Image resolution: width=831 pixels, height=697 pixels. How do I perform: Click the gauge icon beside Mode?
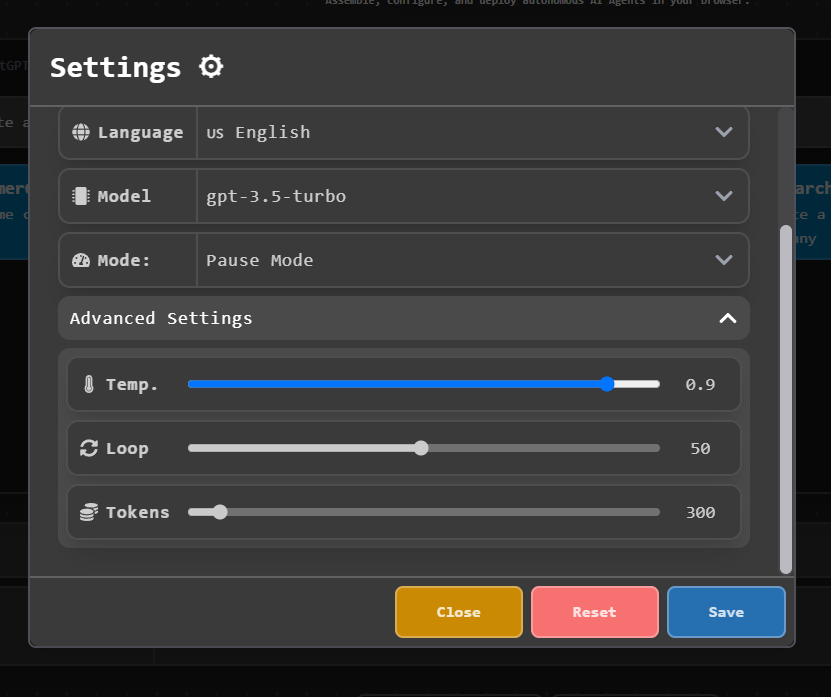[x=81, y=260]
